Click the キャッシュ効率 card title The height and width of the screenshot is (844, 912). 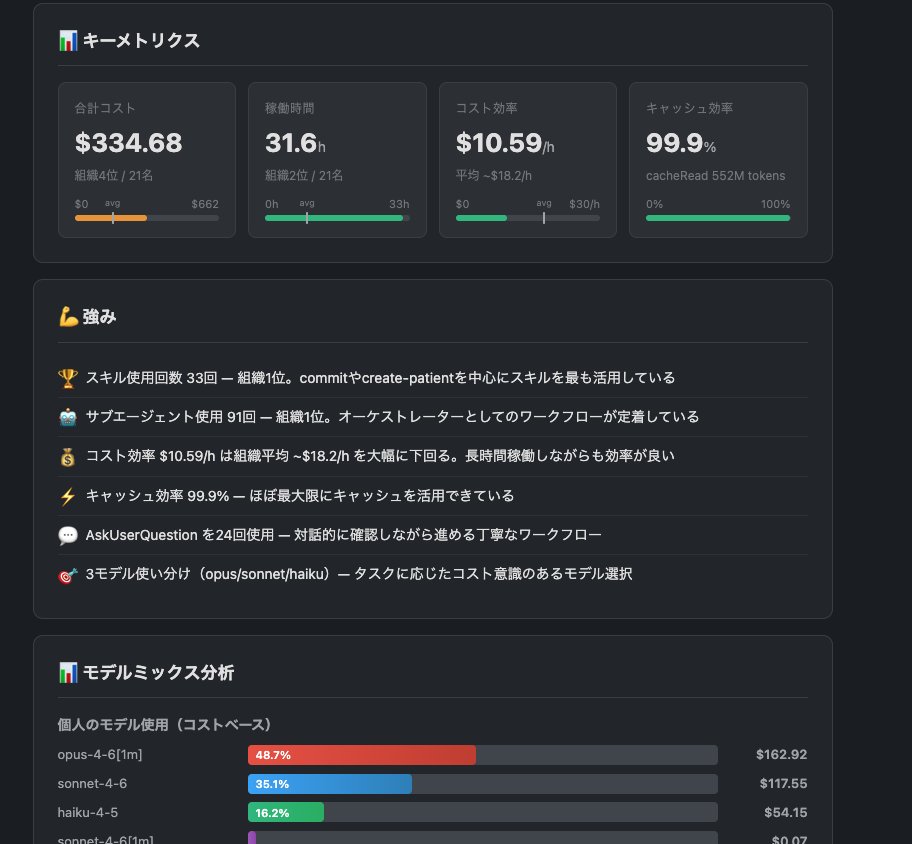[x=689, y=109]
